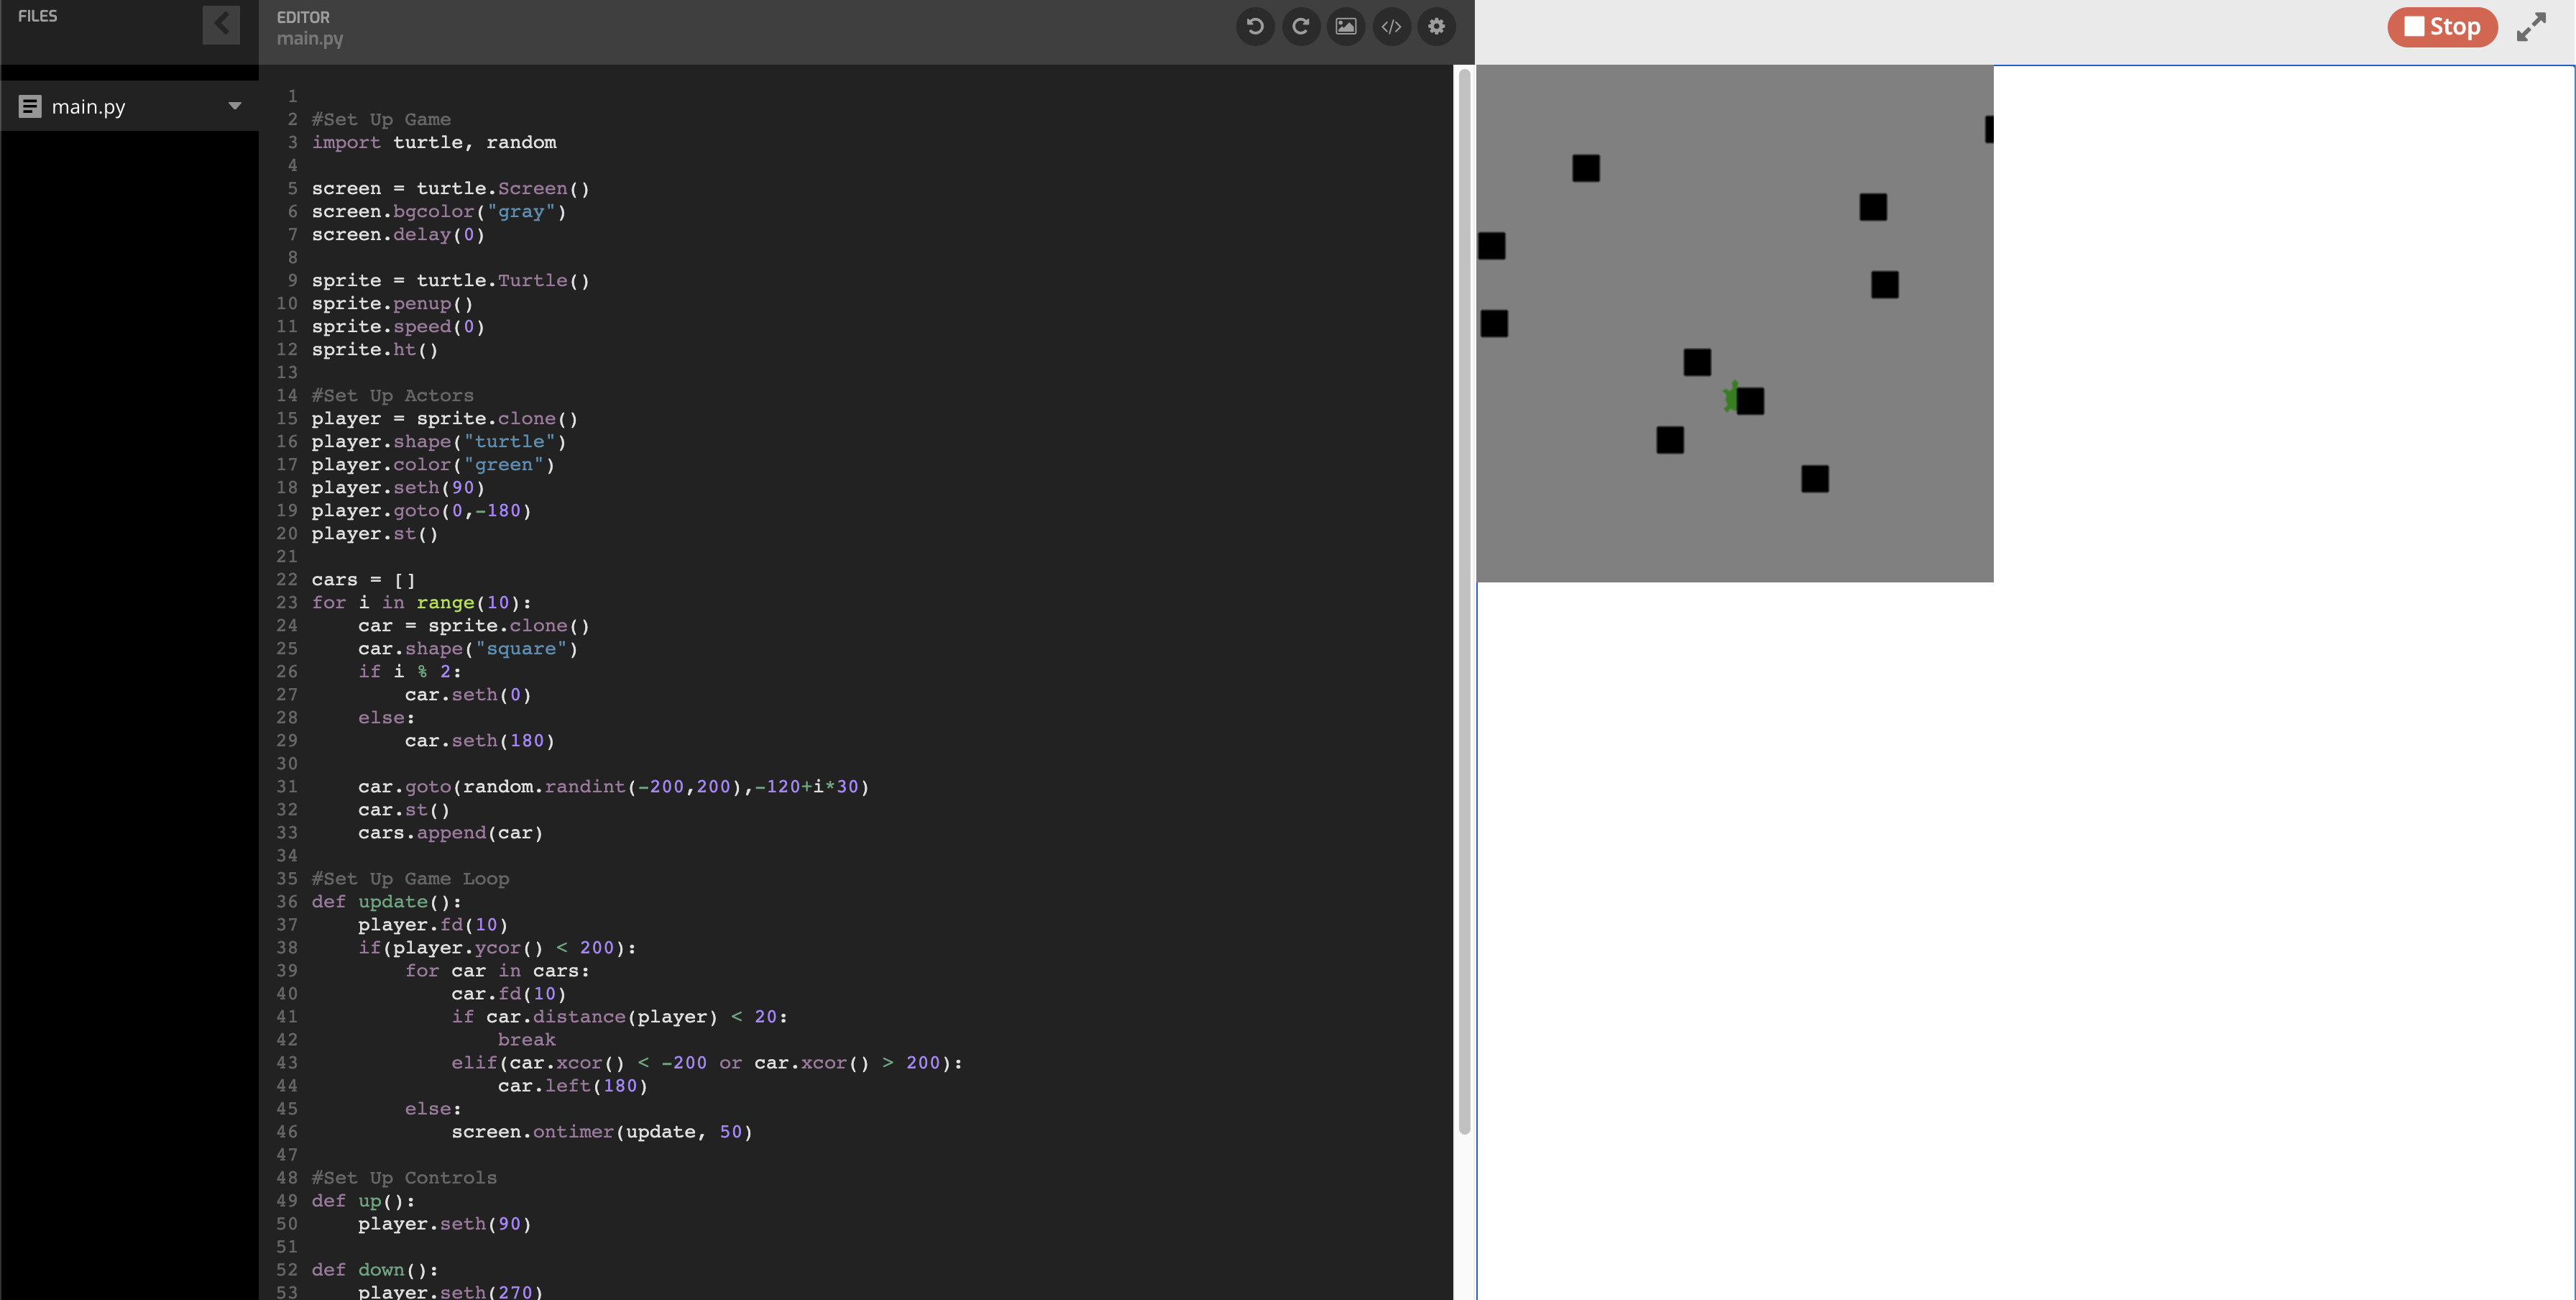
Task: Toggle fullscreen output with expand icon
Action: 2531,27
